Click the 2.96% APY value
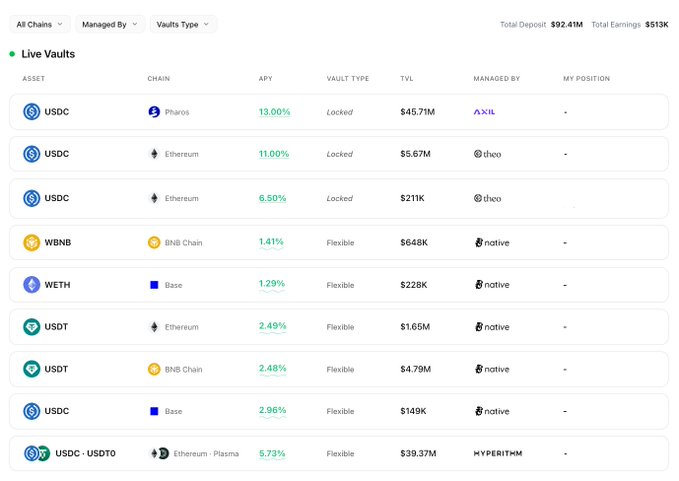Image resolution: width=679 pixels, height=481 pixels. (x=272, y=410)
